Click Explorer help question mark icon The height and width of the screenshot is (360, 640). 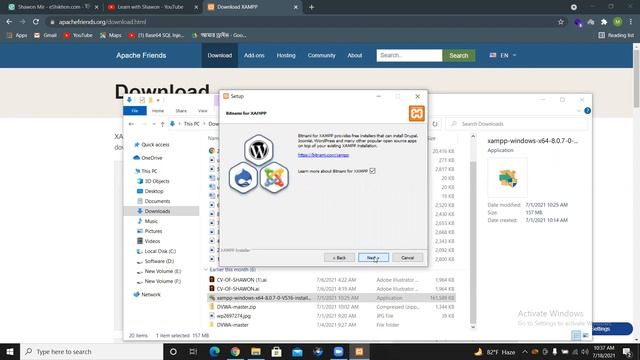coord(587,111)
